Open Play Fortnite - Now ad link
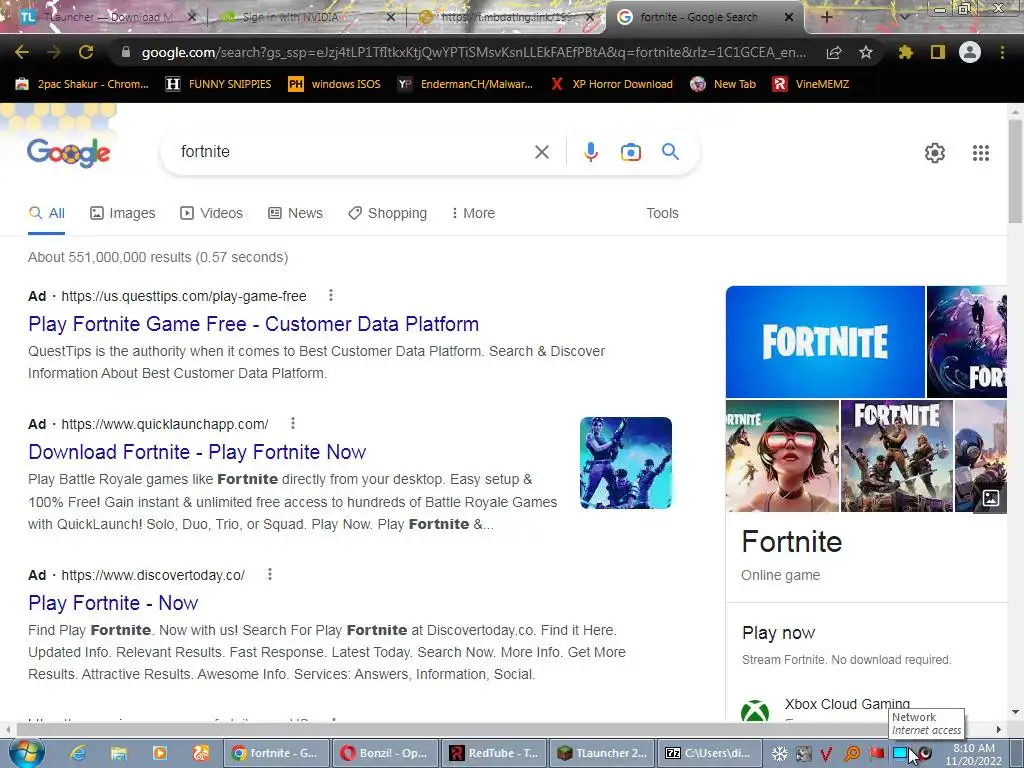 (113, 603)
